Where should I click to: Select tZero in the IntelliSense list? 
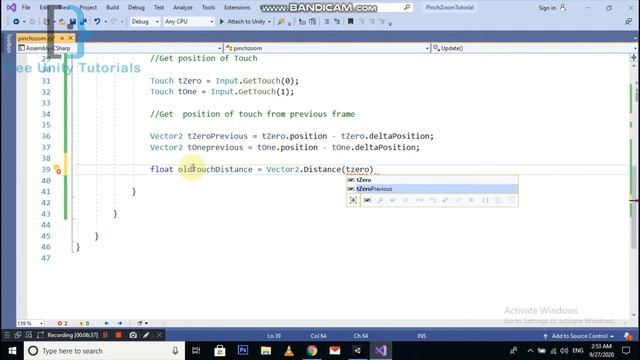432,180
